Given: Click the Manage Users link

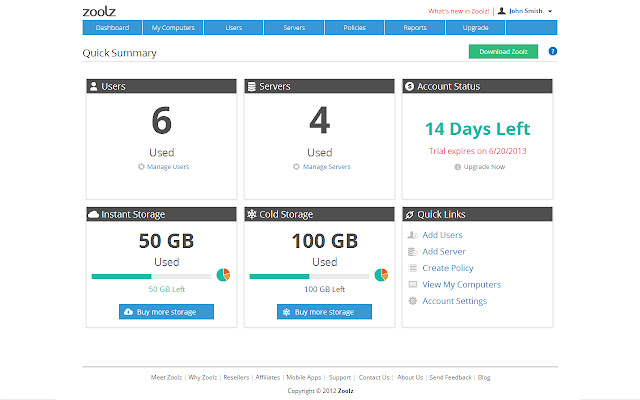Looking at the screenshot, I should pos(168,167).
